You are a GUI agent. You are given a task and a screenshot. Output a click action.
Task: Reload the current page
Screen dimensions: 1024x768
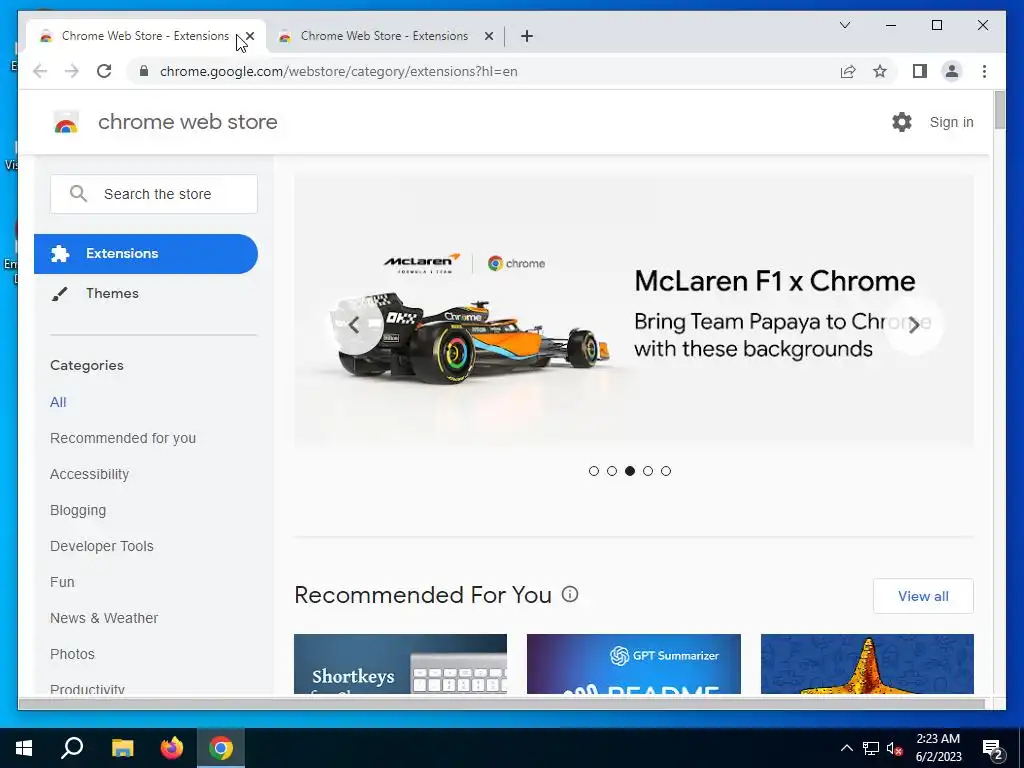[x=104, y=71]
